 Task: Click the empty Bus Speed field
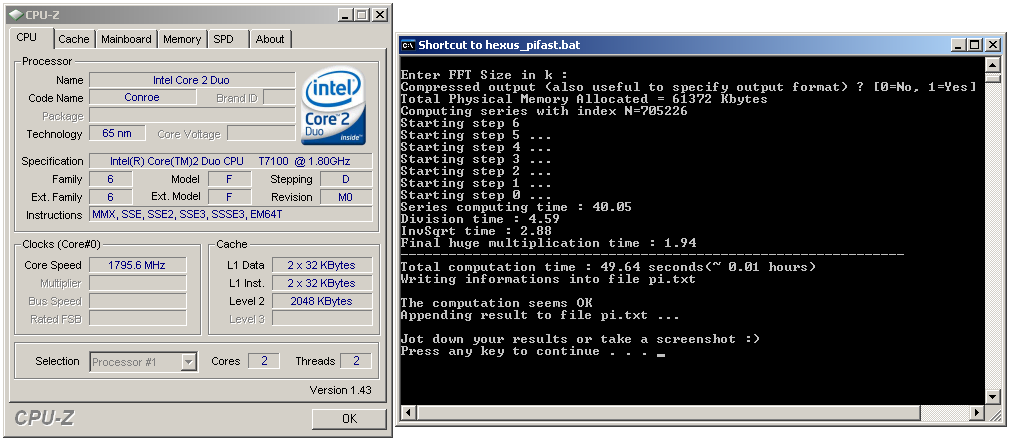(137, 301)
